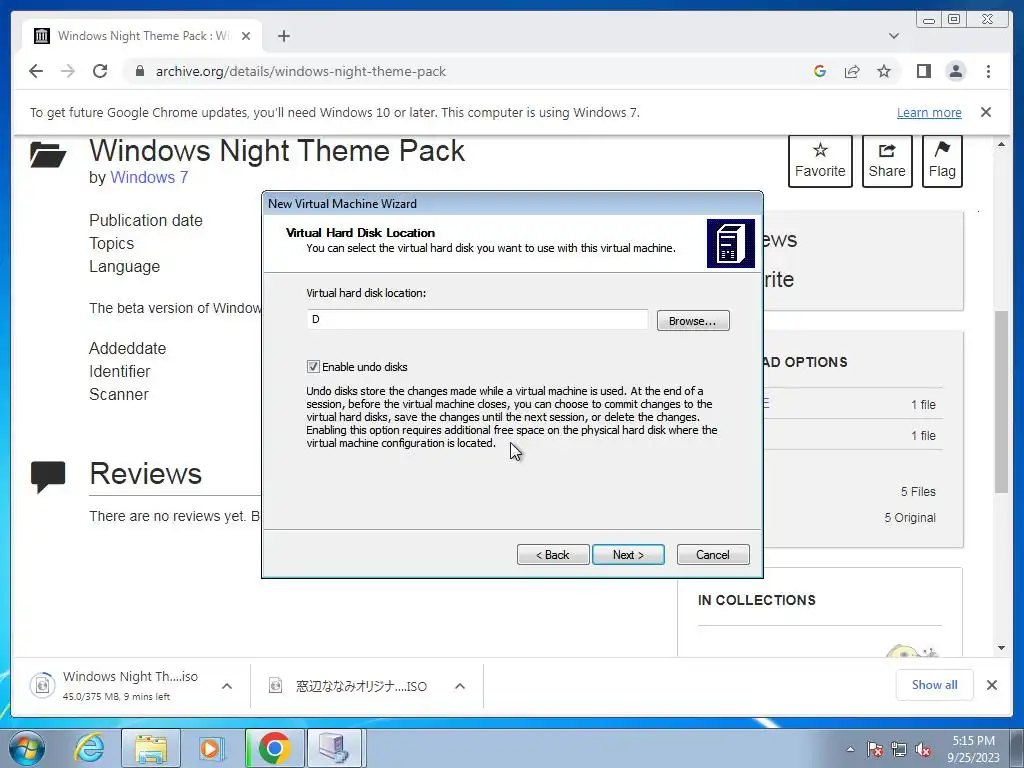Show hidden tray icons arrow
The image size is (1024, 768).
[850, 749]
